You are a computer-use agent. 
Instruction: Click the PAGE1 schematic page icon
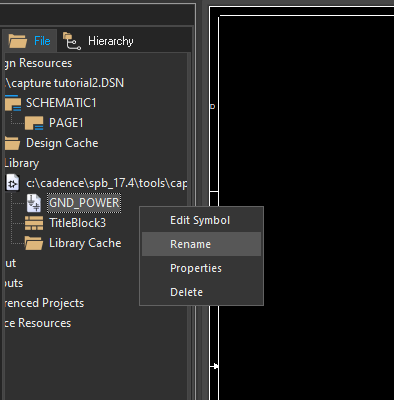click(34, 123)
